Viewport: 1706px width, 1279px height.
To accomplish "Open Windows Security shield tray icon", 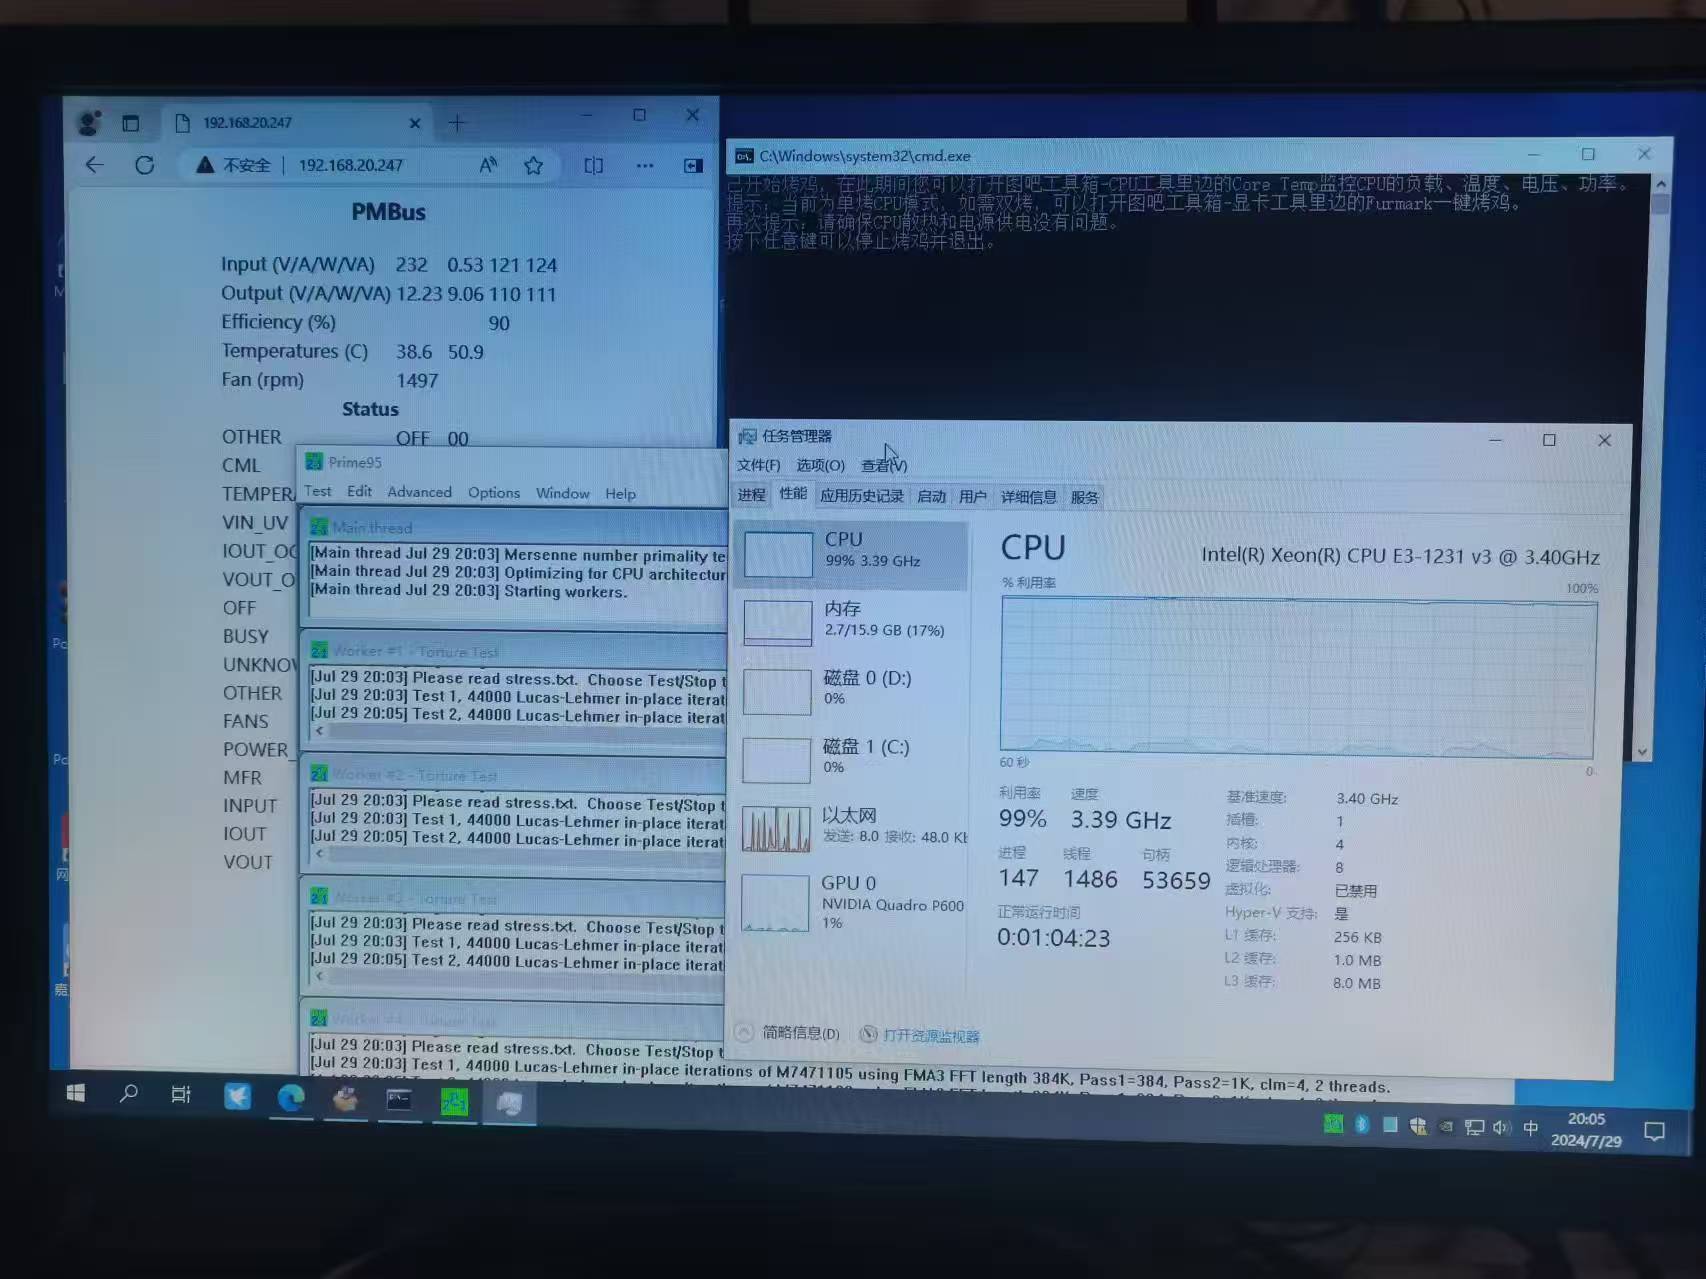I will [1417, 1126].
